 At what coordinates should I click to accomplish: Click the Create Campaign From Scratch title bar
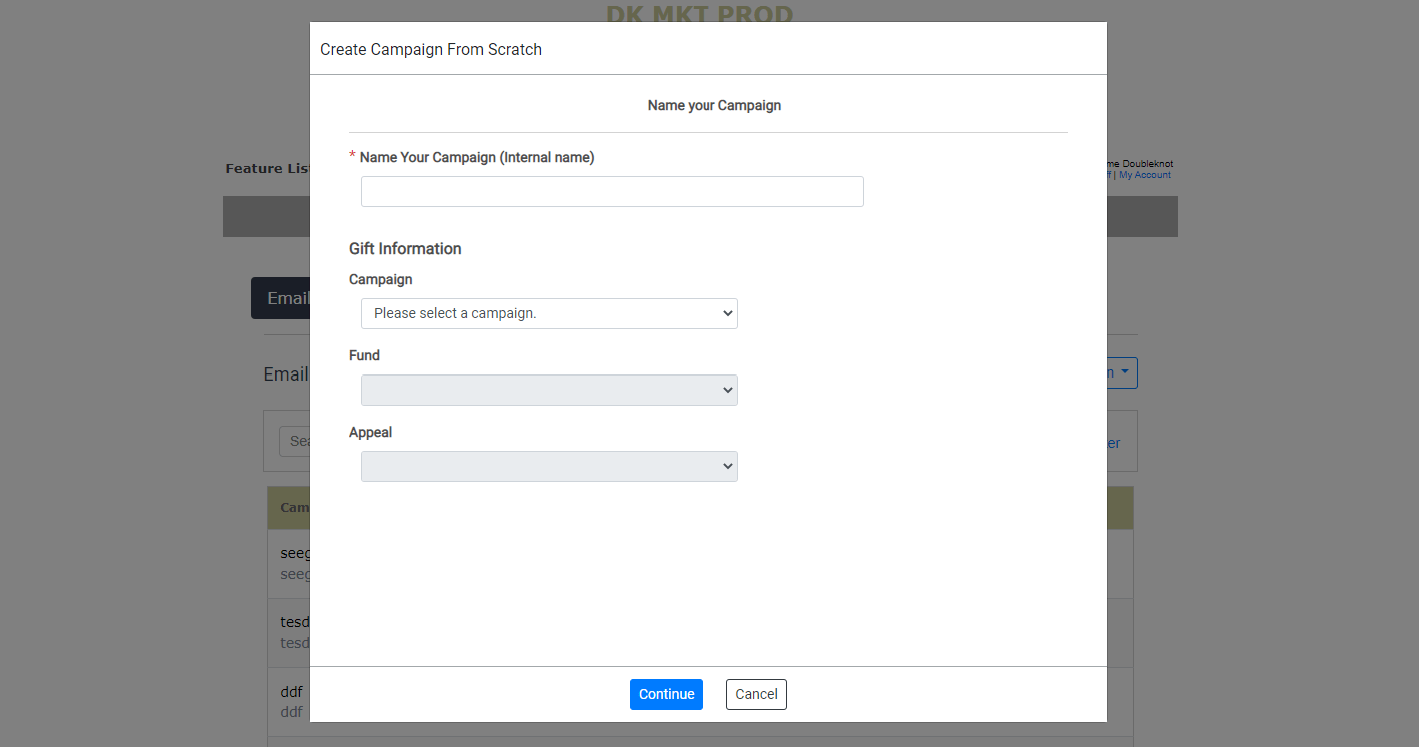pyautogui.click(x=430, y=48)
